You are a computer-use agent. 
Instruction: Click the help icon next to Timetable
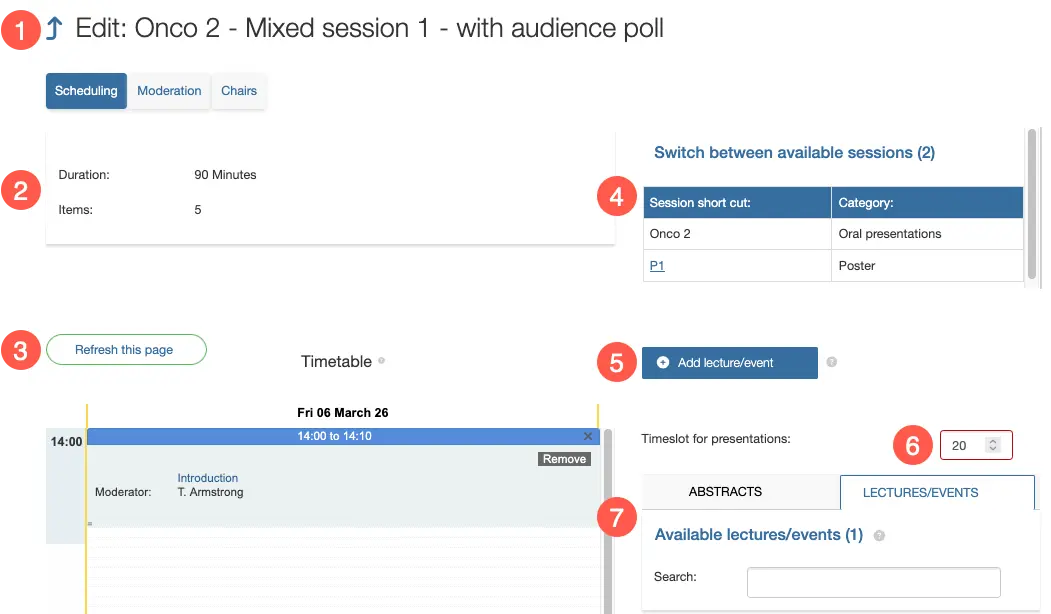coord(382,360)
